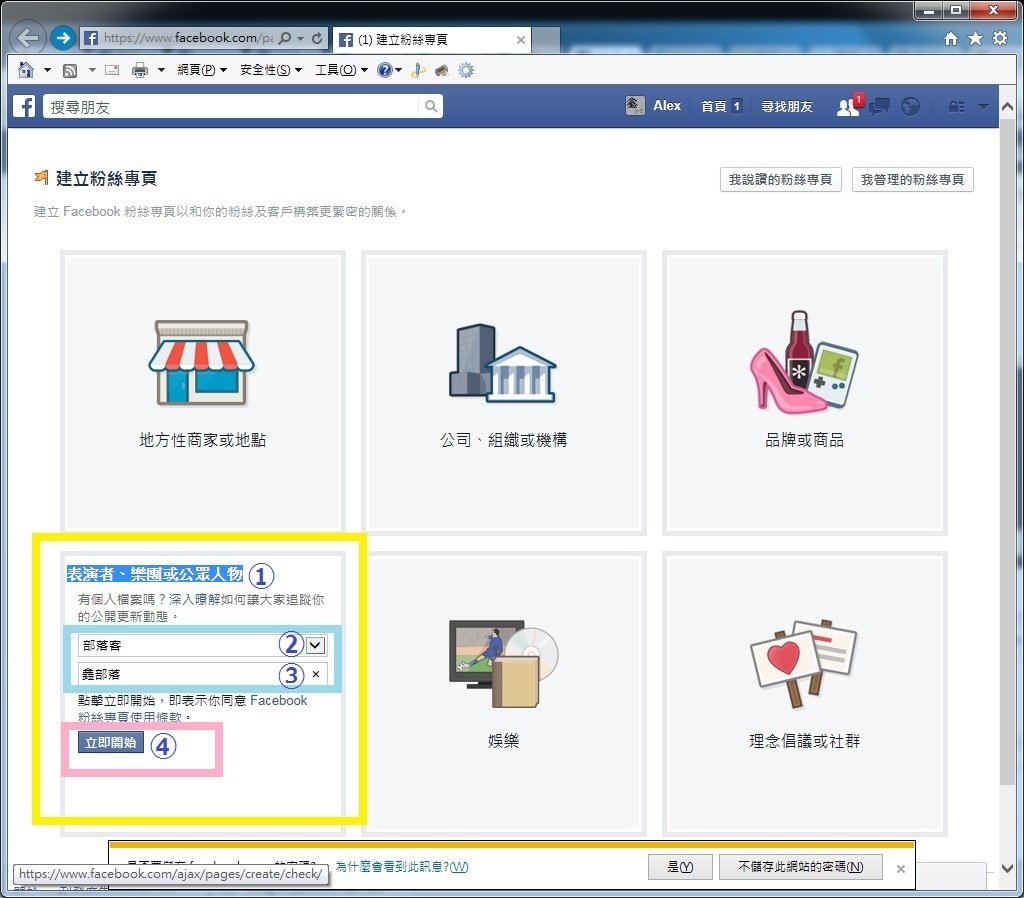Open the 工具(O) menu
The image size is (1024, 898).
click(342, 70)
